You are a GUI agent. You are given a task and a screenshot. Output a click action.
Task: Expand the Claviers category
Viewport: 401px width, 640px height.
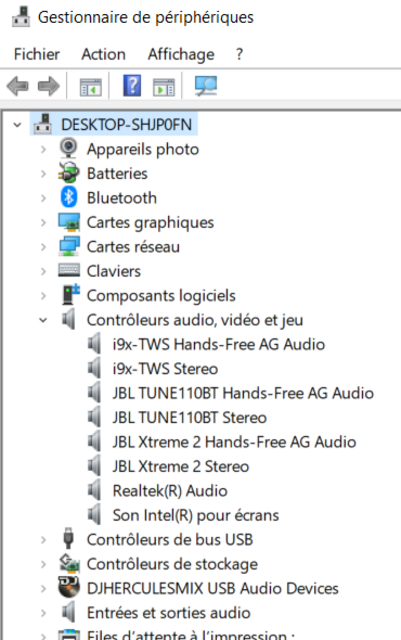pos(43,271)
